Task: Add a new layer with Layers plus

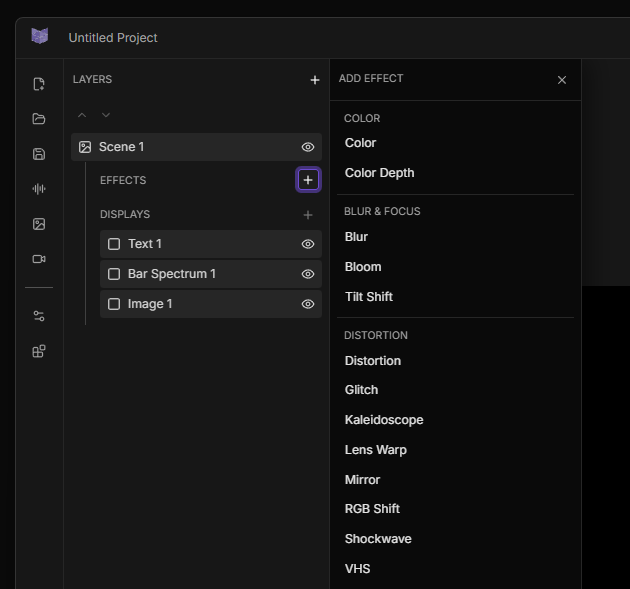Action: click(x=315, y=80)
